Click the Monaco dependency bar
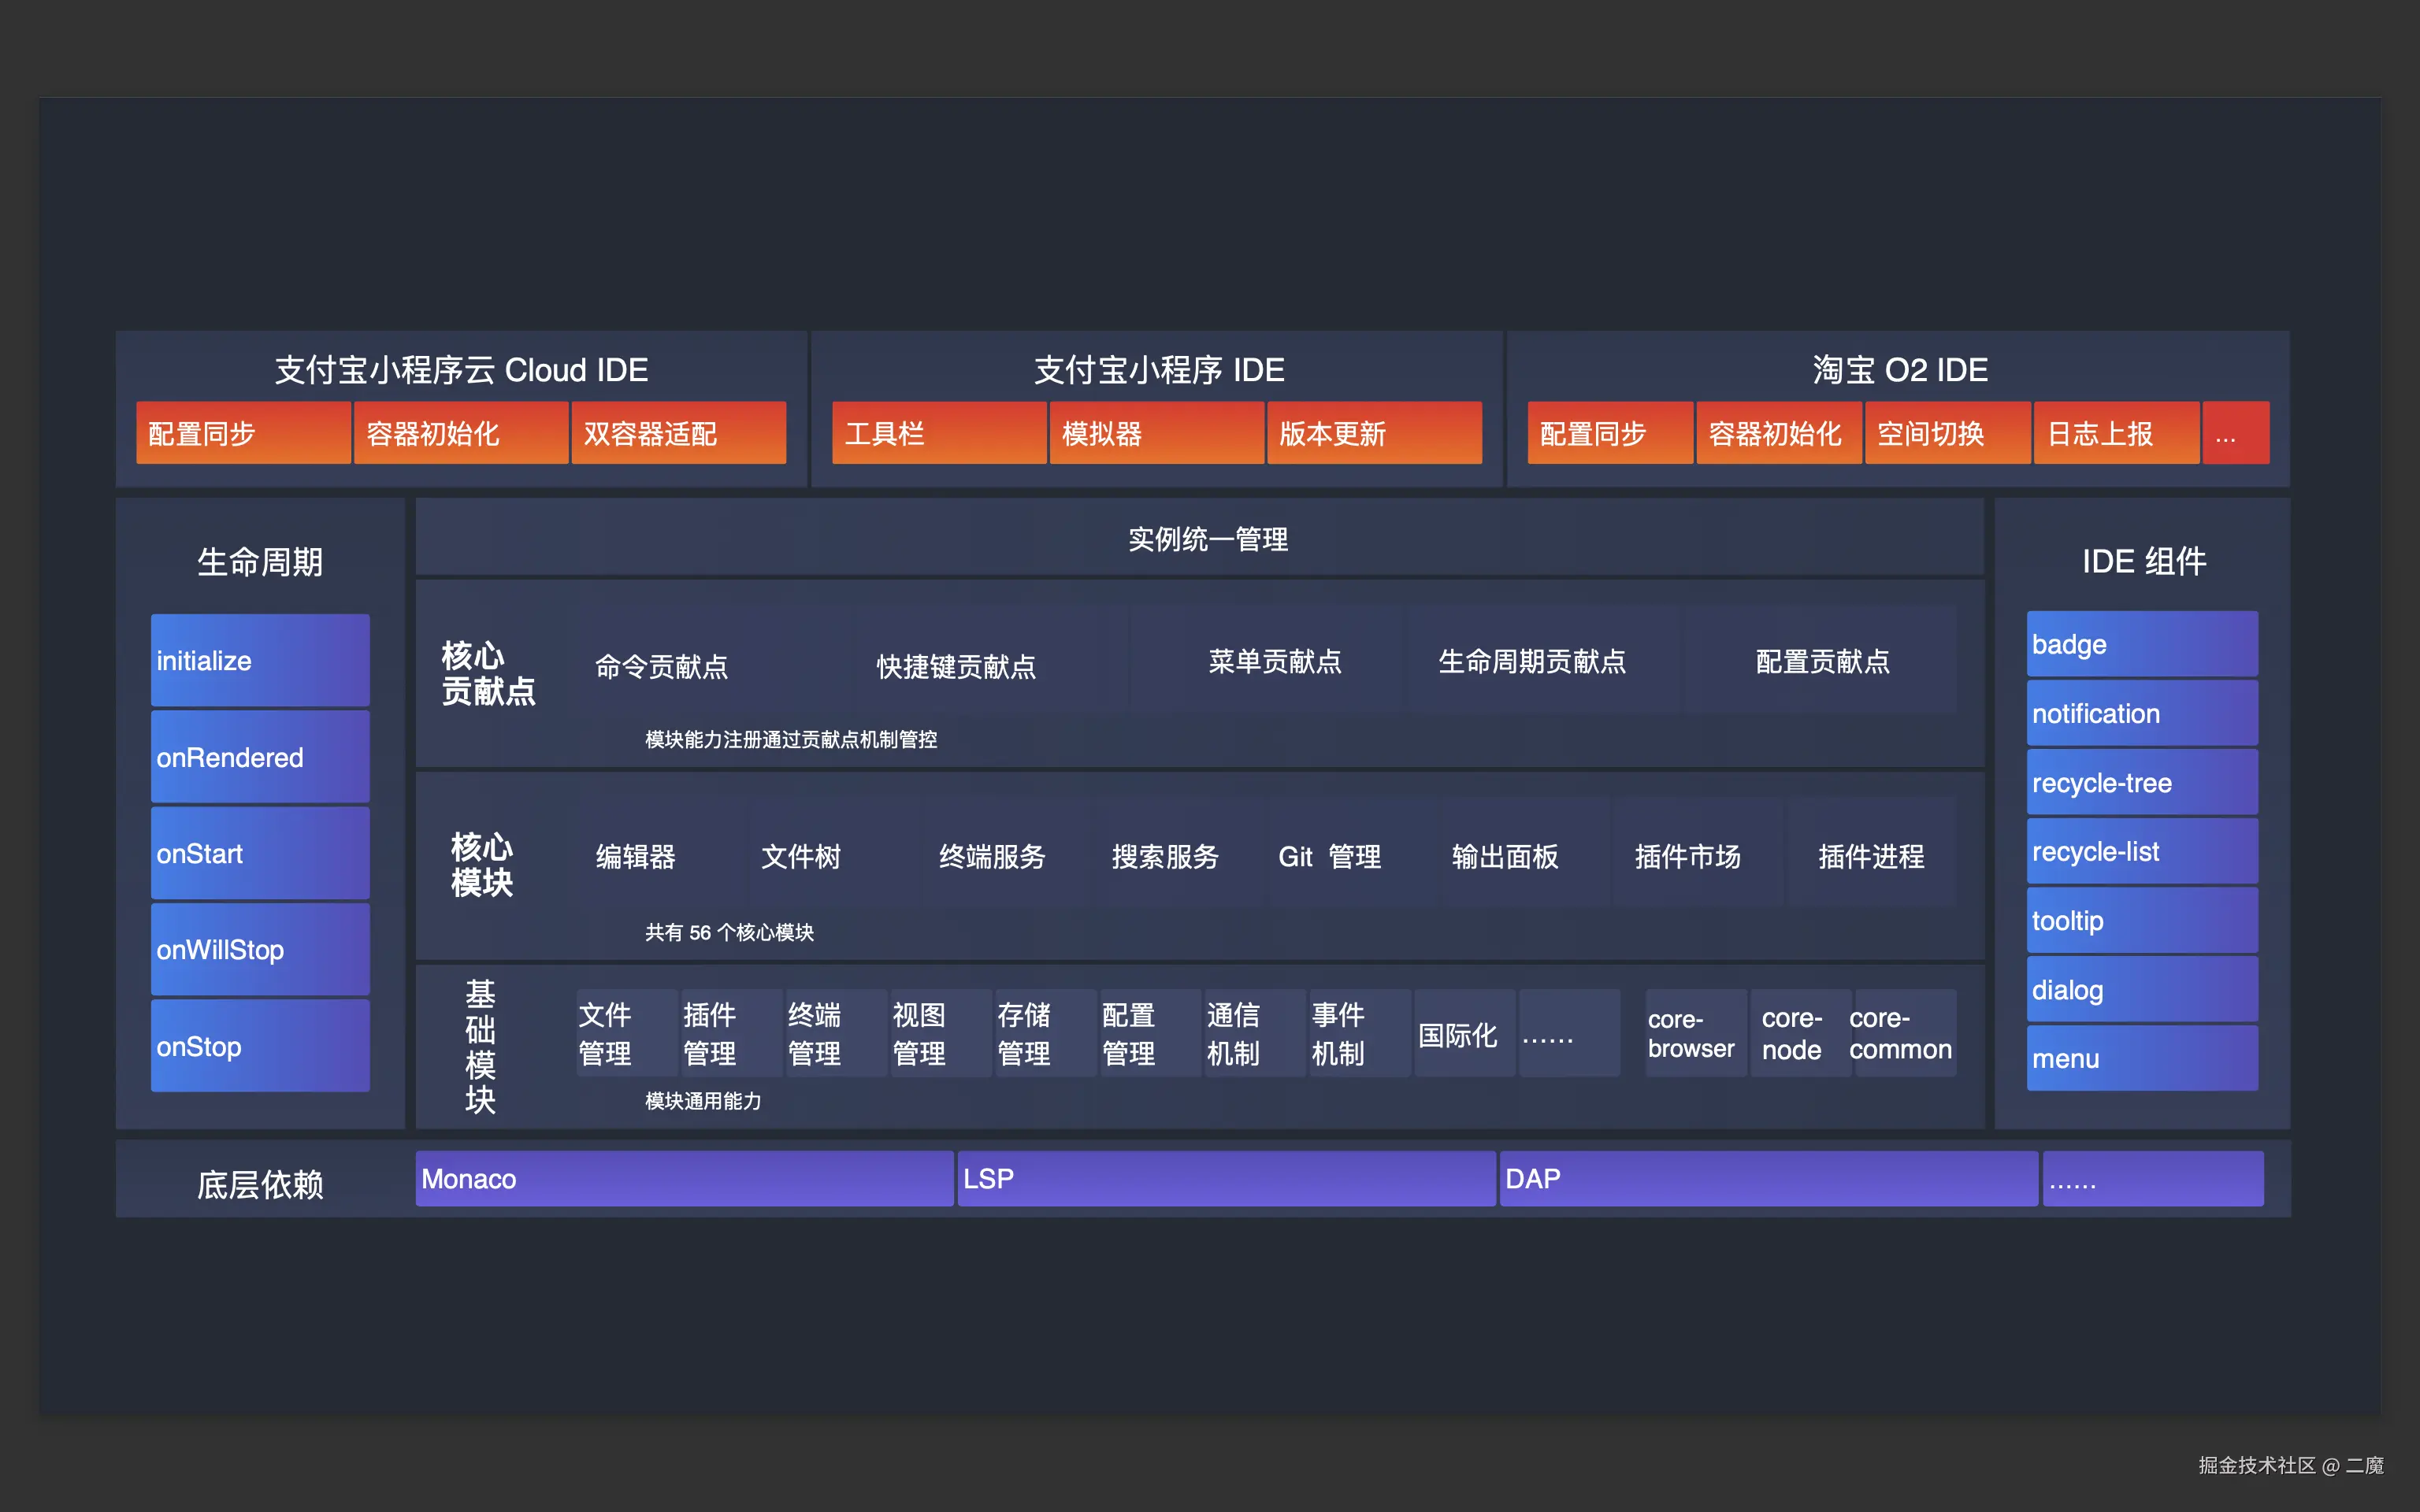Screen dimensions: 2420x1512 (683, 1178)
